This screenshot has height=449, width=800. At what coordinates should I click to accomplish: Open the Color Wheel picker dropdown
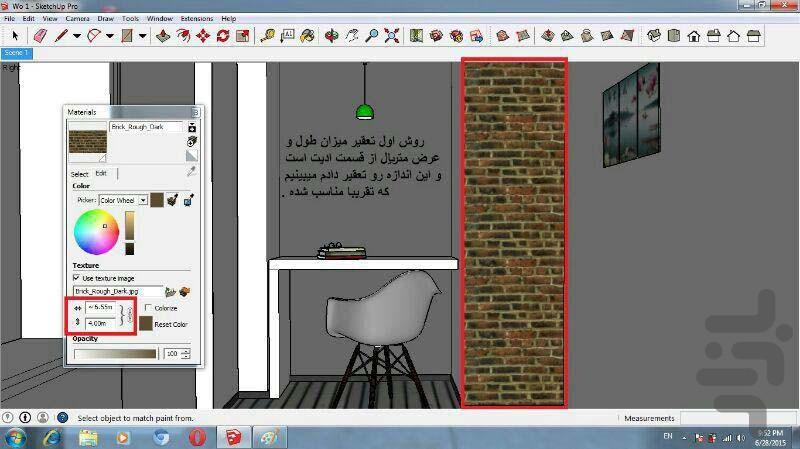point(143,200)
